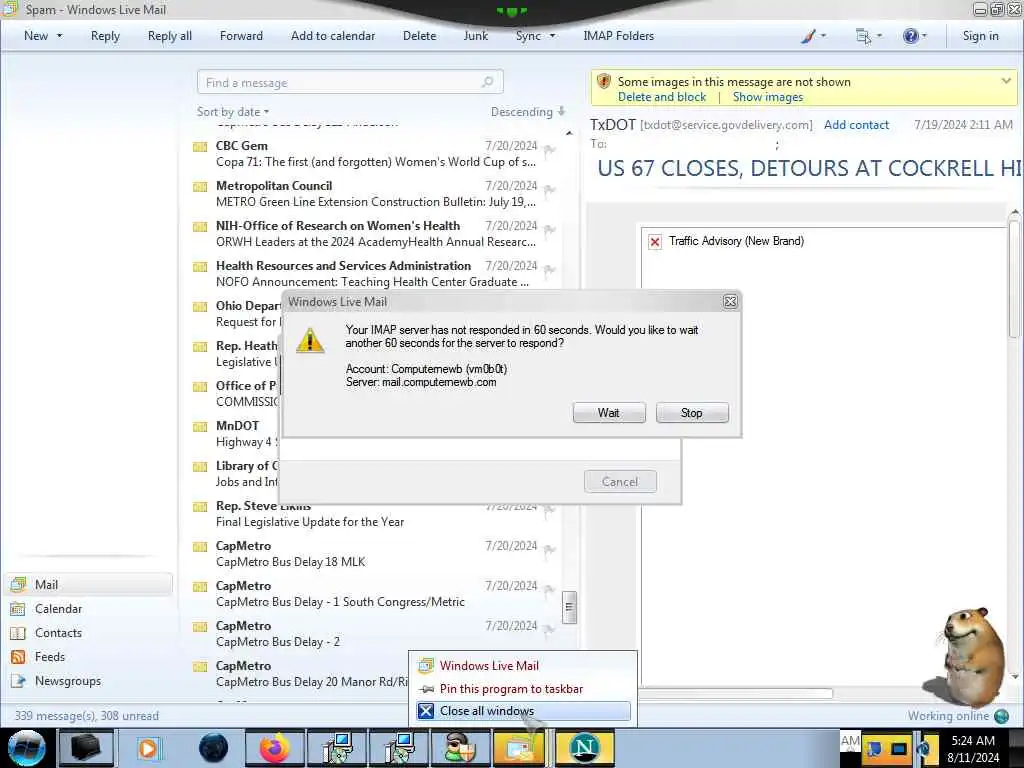The height and width of the screenshot is (768, 1024).
Task: Click the Newsgroups icon in the sidebar
Action: tap(18, 681)
